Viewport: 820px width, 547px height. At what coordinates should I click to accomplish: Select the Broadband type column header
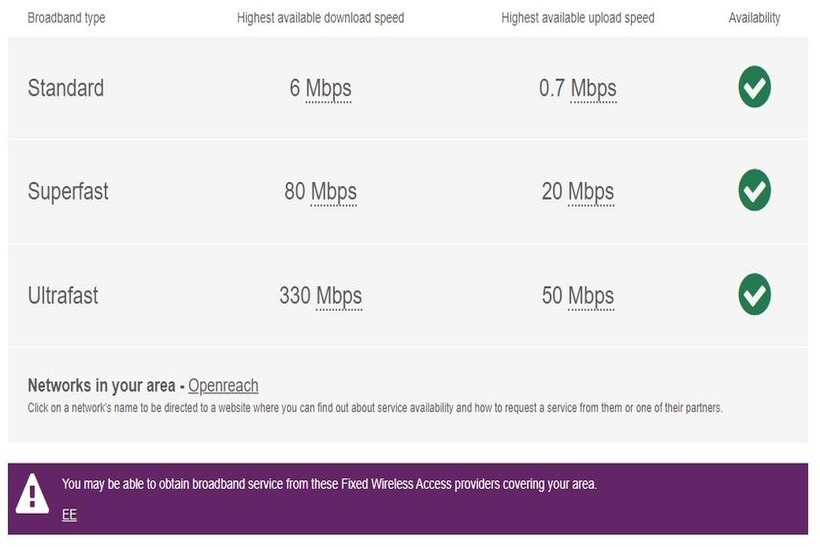click(x=66, y=18)
